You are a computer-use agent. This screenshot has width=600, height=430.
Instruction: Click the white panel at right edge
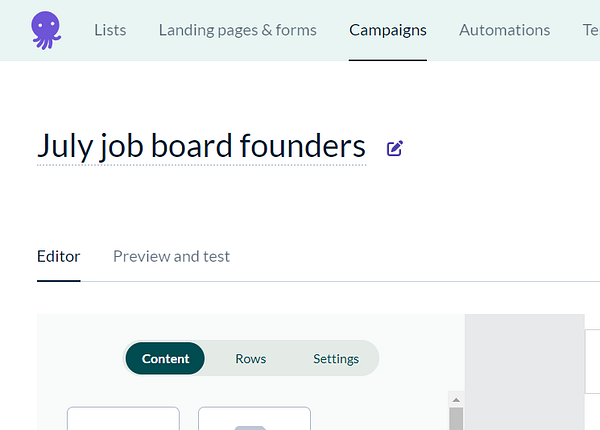pyautogui.click(x=593, y=380)
